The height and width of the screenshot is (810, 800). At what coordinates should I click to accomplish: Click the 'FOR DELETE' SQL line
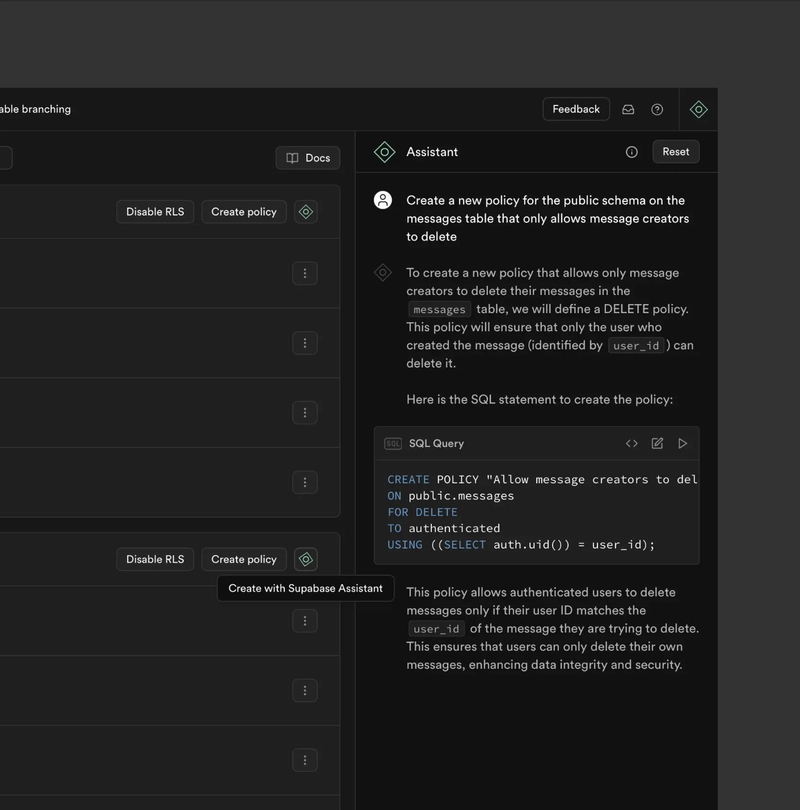coord(422,512)
